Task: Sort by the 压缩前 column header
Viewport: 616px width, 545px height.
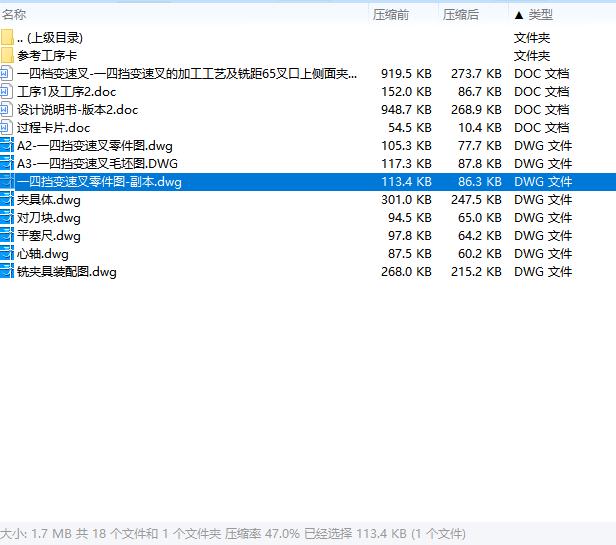Action: click(x=391, y=15)
